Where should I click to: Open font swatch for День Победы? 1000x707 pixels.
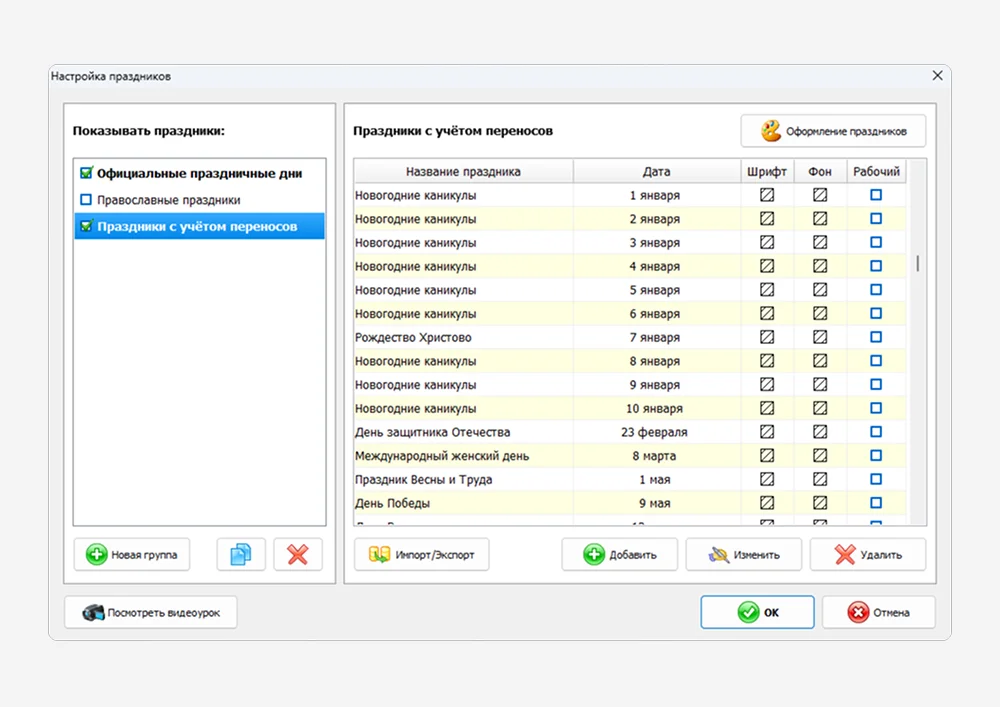(x=767, y=503)
